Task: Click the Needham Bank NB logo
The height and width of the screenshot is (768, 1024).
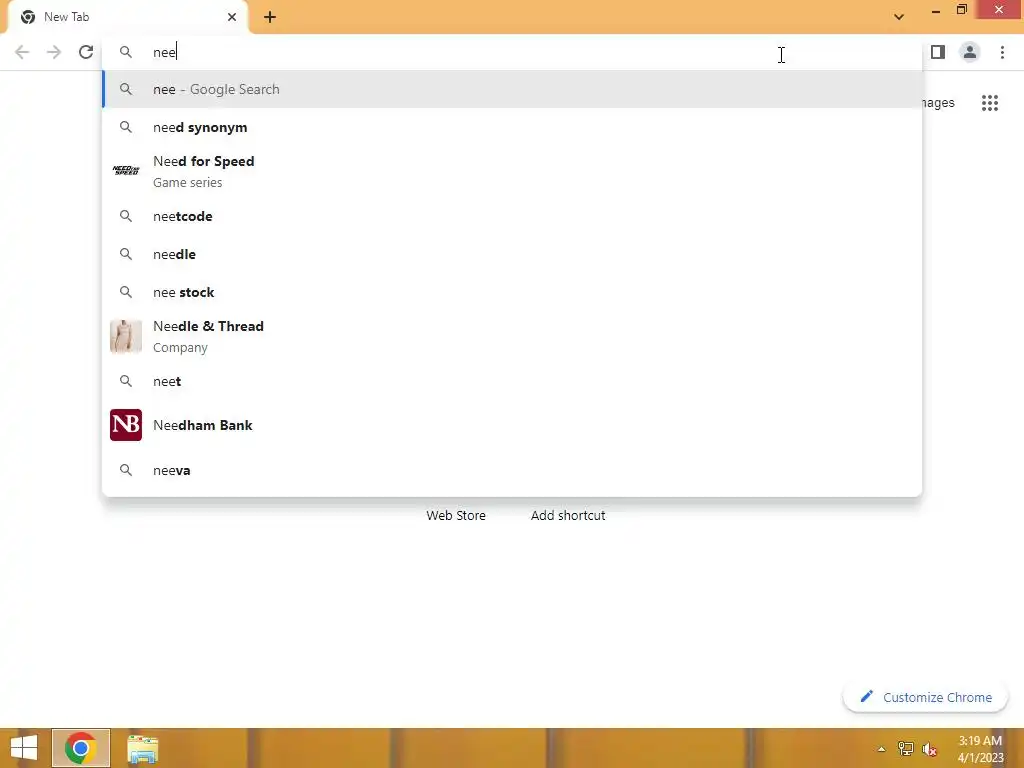Action: [x=126, y=425]
